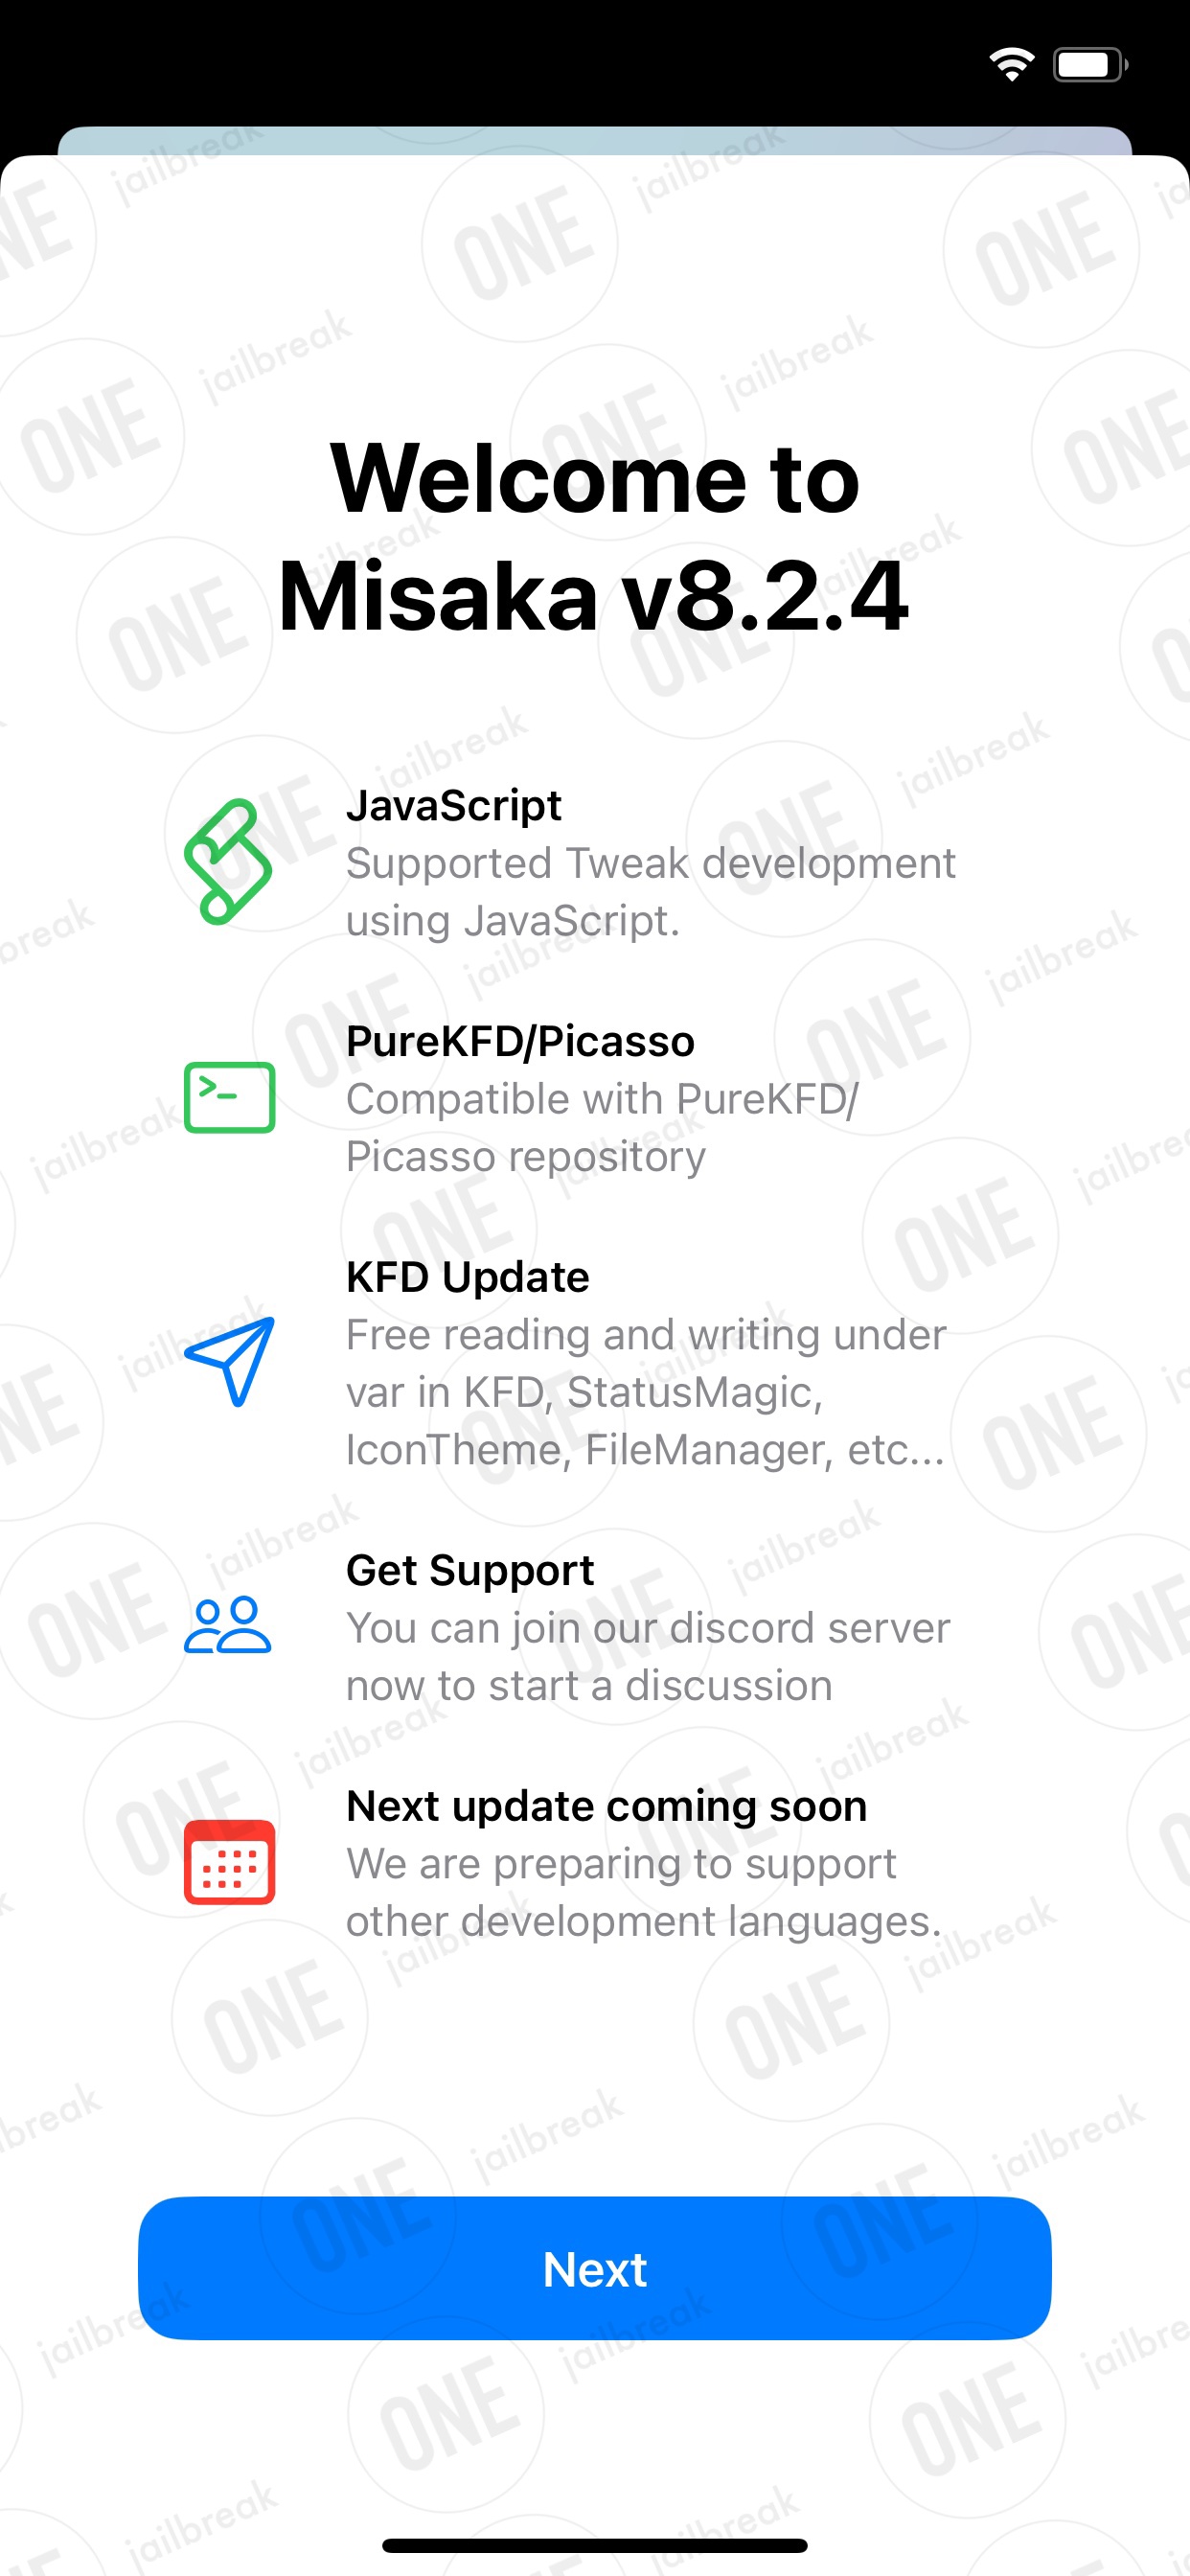Click the green terminal PureKFD/Picasso icon
The height and width of the screenshot is (2576, 1190).
click(x=229, y=1097)
